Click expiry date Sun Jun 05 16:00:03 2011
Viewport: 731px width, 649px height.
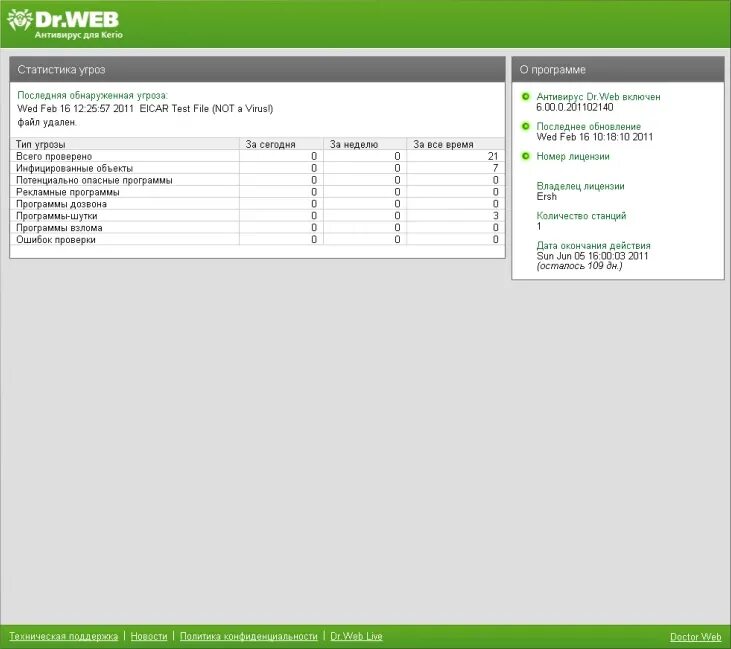click(592, 255)
